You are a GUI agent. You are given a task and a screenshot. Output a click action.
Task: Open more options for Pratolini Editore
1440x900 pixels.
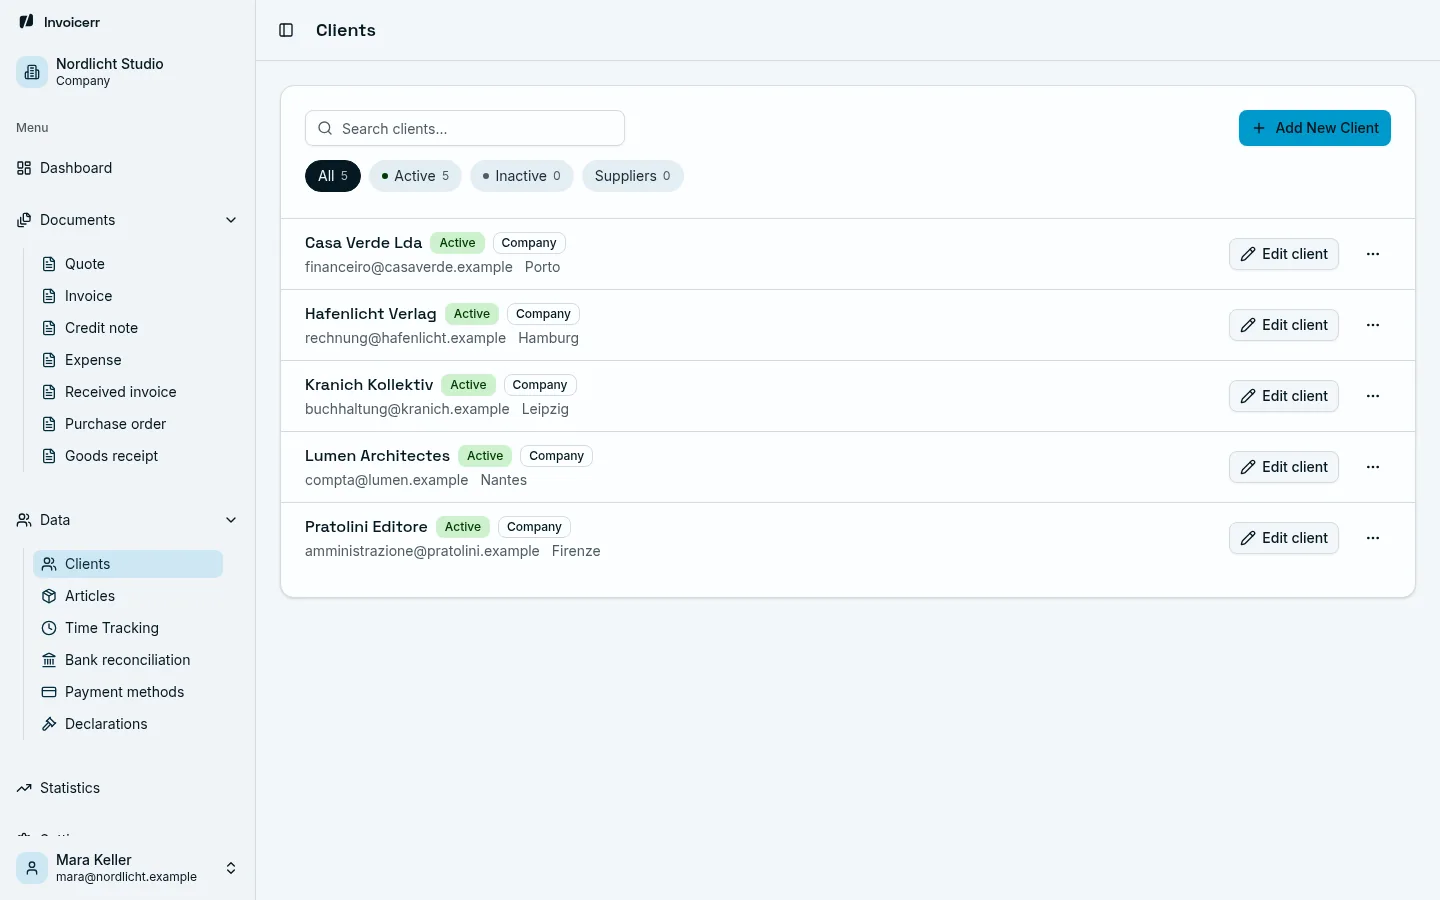(x=1373, y=538)
